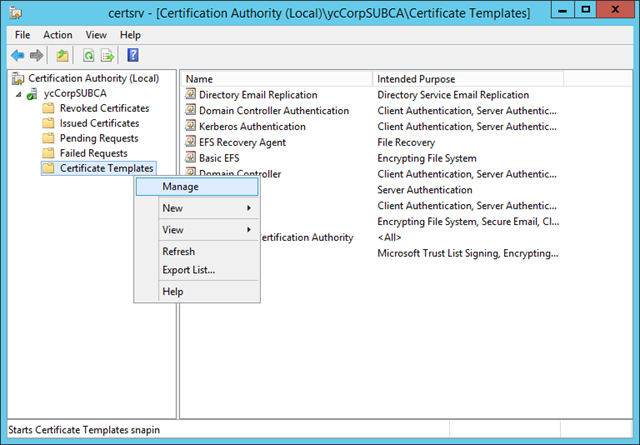The image size is (640, 445).
Task: Click the Refresh toolbar icon
Action: pos(88,55)
